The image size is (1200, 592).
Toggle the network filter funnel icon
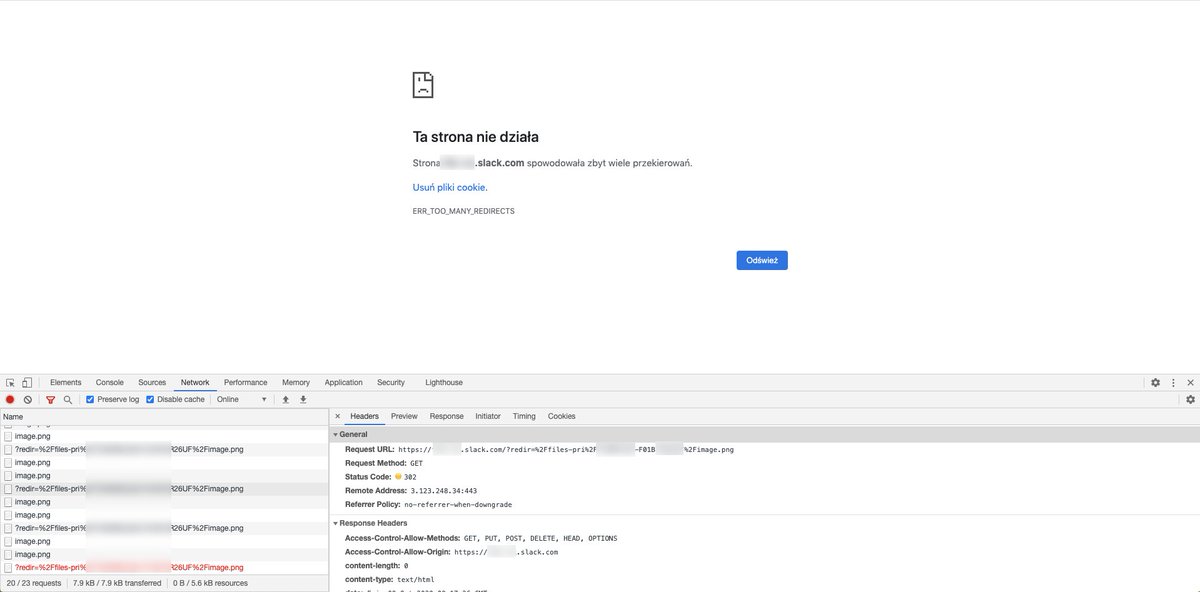coord(50,399)
